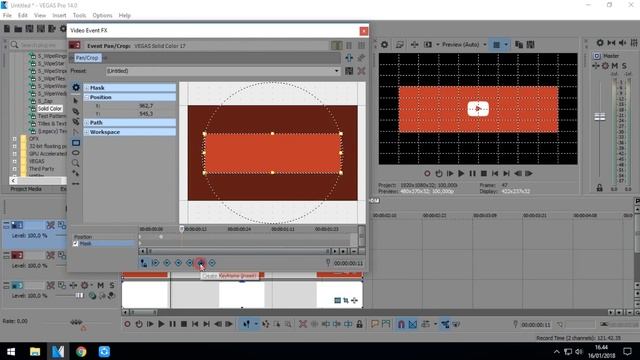This screenshot has width=640, height=360.
Task: Switch to the Project Media tab
Action: point(26,189)
